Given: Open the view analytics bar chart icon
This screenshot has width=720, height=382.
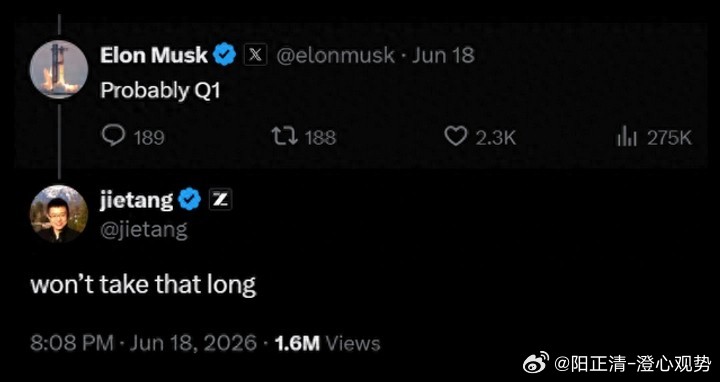Looking at the screenshot, I should (x=627, y=137).
